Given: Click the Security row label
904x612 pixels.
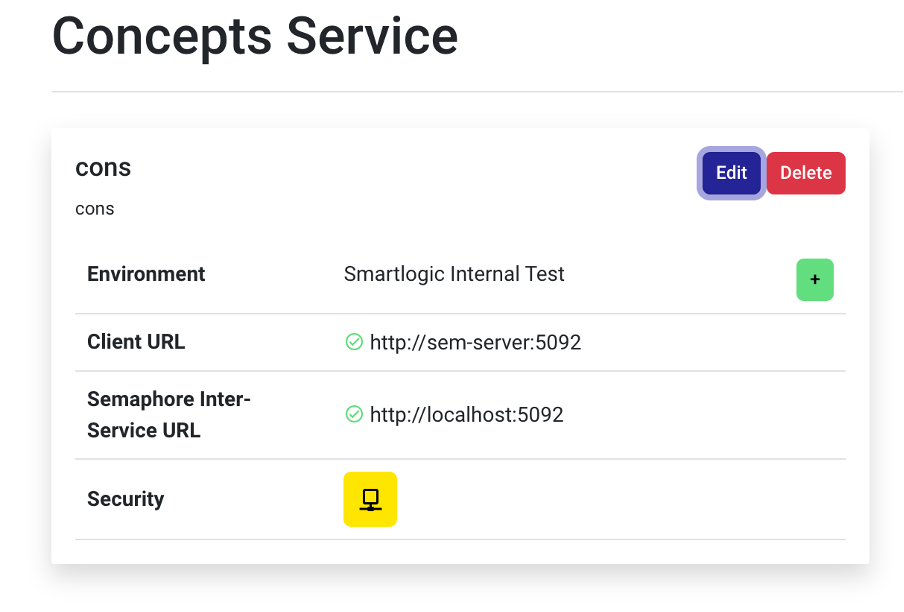Looking at the screenshot, I should click(x=125, y=499).
